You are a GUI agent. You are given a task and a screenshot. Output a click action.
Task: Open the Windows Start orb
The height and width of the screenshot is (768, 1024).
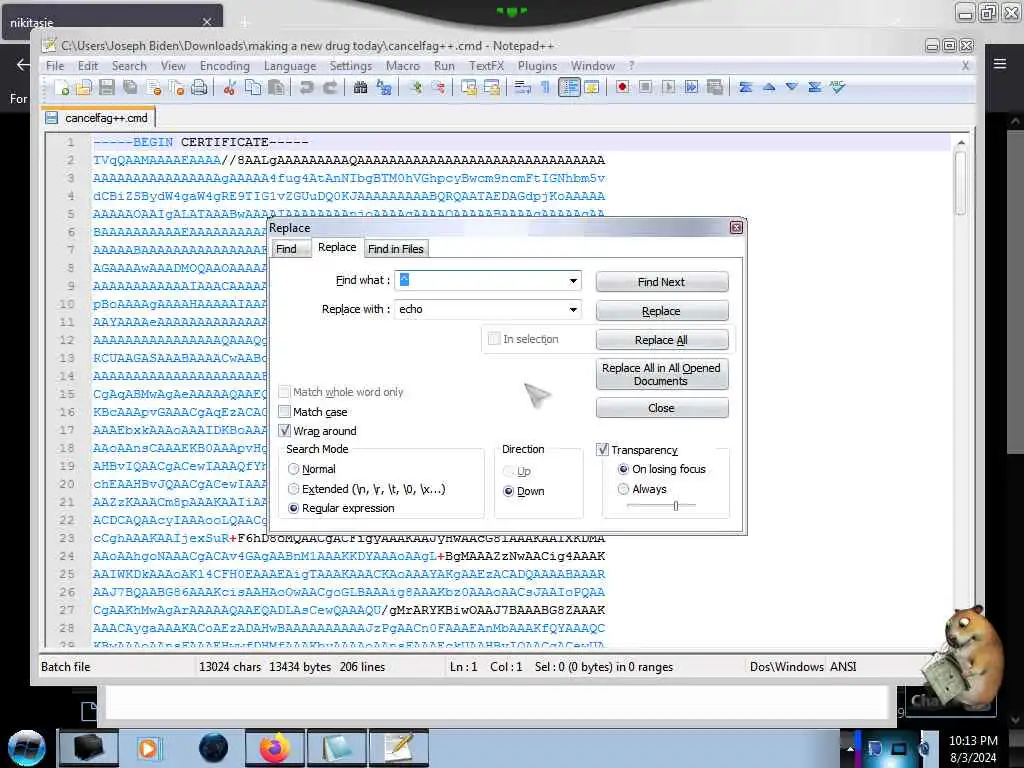26,748
